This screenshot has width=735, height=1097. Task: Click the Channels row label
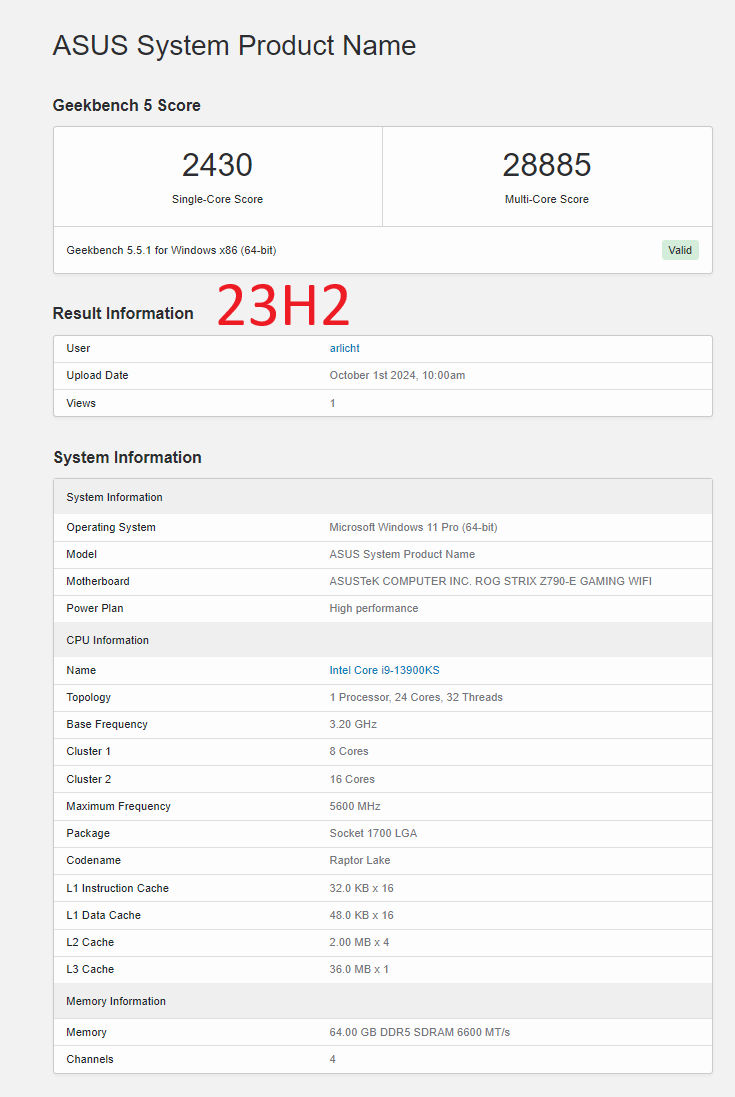point(90,1059)
